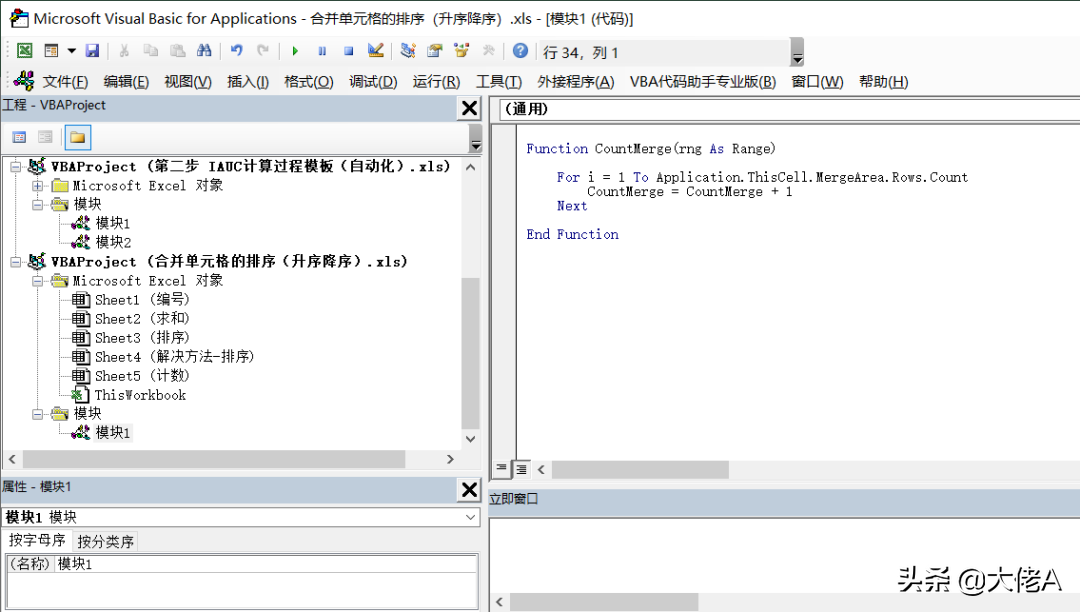Click the View Code icon in project panel
Image resolution: width=1080 pixels, height=612 pixels.
tap(19, 137)
